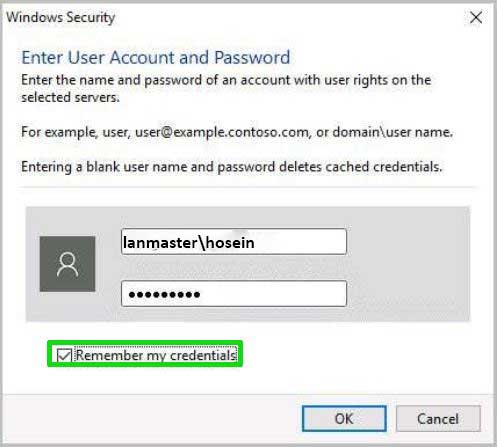Focus the lanmaster\hosein username field
Screen dimensions: 497x447
[x=234, y=242]
